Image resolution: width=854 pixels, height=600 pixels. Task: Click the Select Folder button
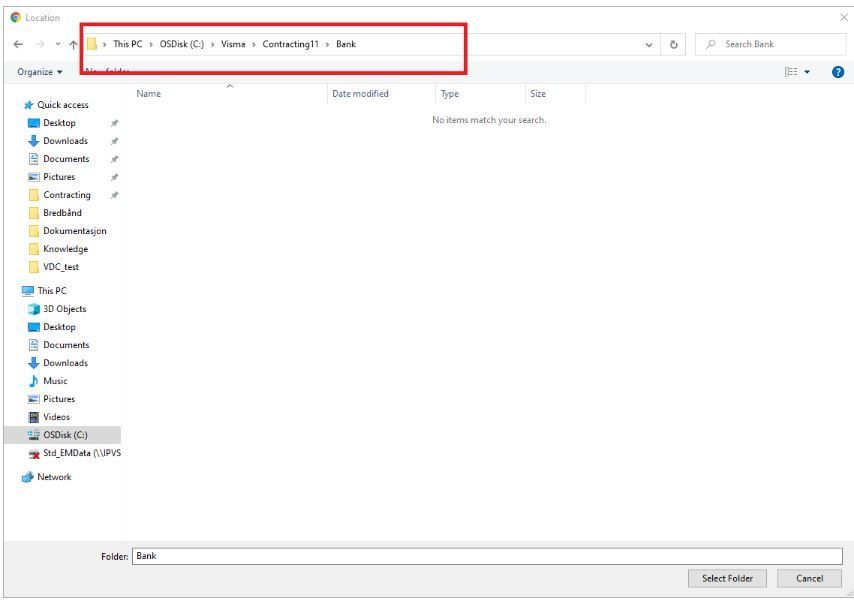(x=727, y=578)
